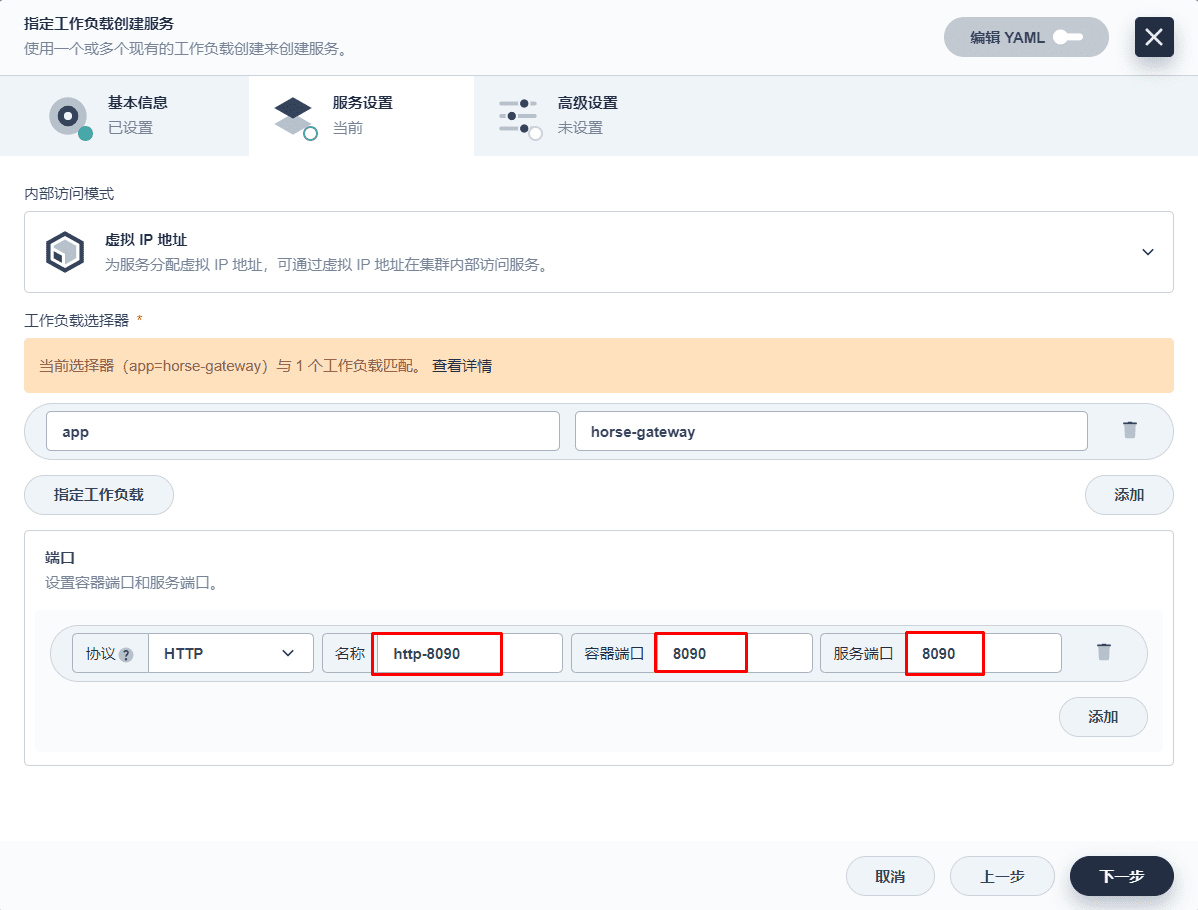This screenshot has width=1198, height=910.
Task: Open the 基本信息 step tab
Action: point(125,116)
